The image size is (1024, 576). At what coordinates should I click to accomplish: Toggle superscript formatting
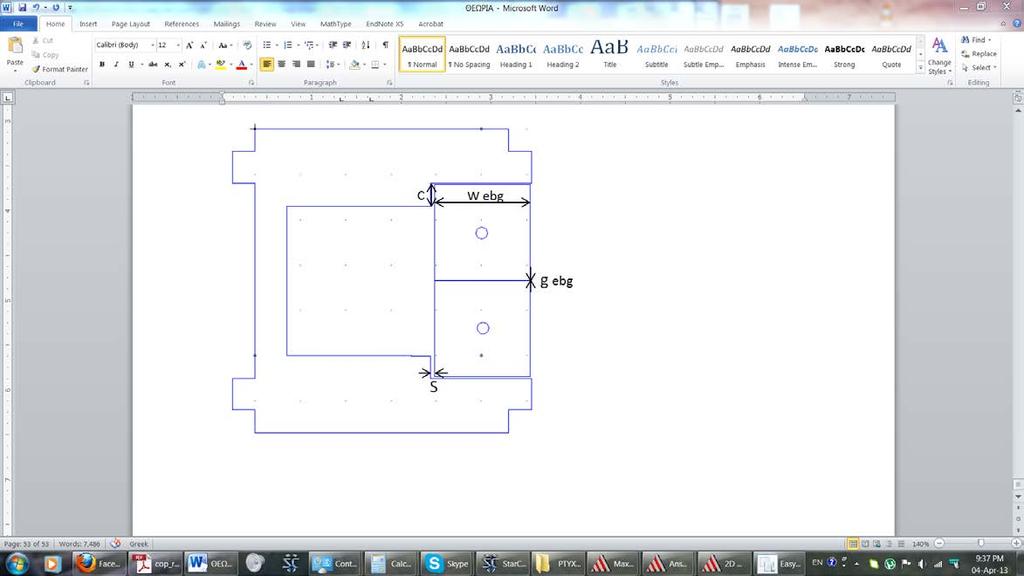[182, 64]
